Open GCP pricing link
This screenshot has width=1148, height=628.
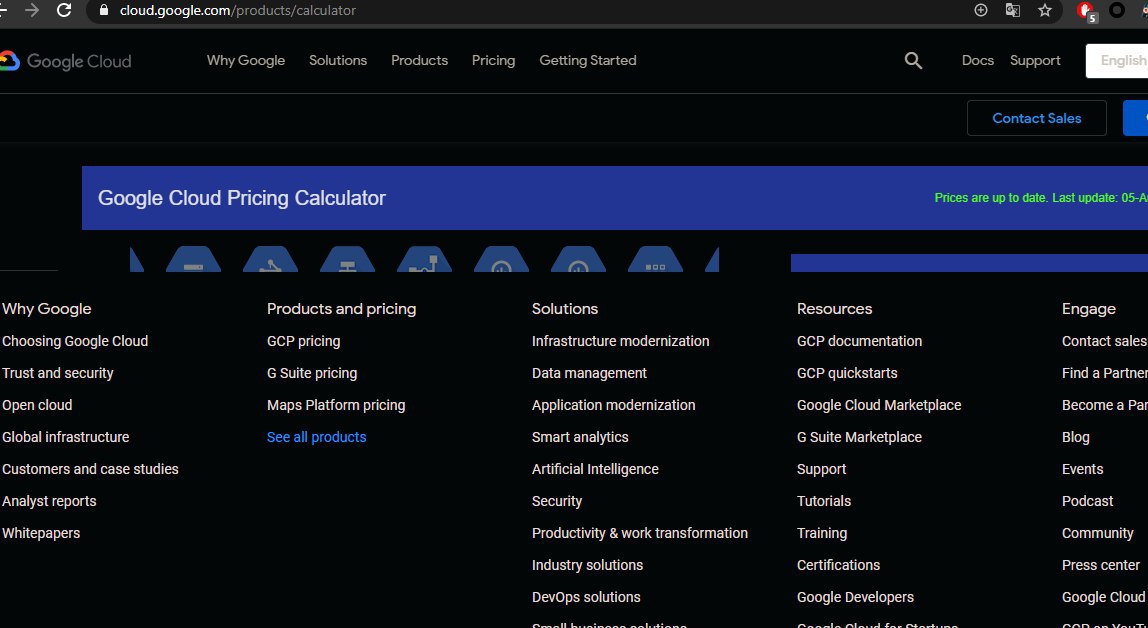(x=303, y=341)
